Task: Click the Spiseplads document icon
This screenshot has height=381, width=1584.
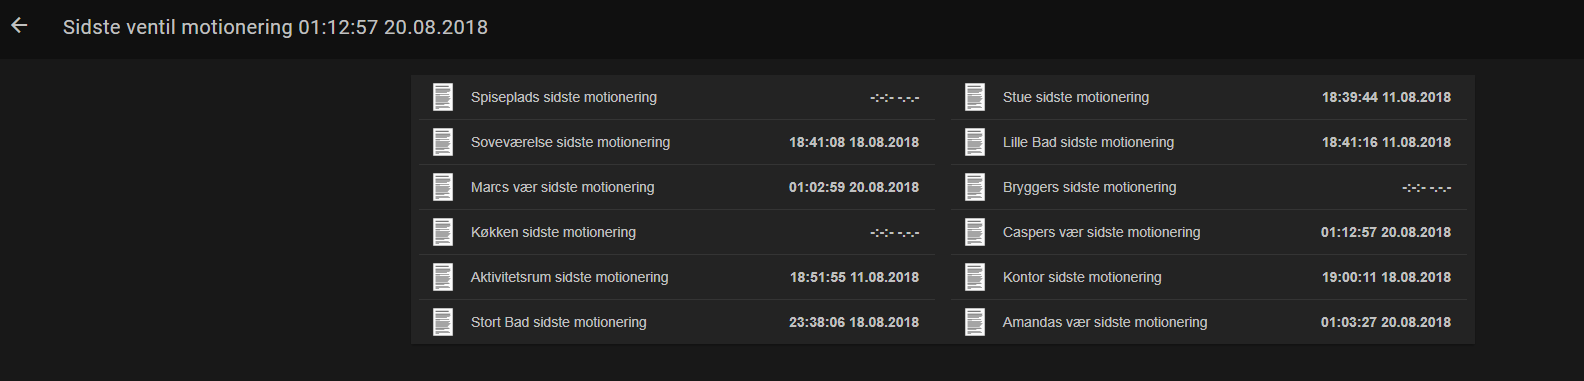Action: 443,97
